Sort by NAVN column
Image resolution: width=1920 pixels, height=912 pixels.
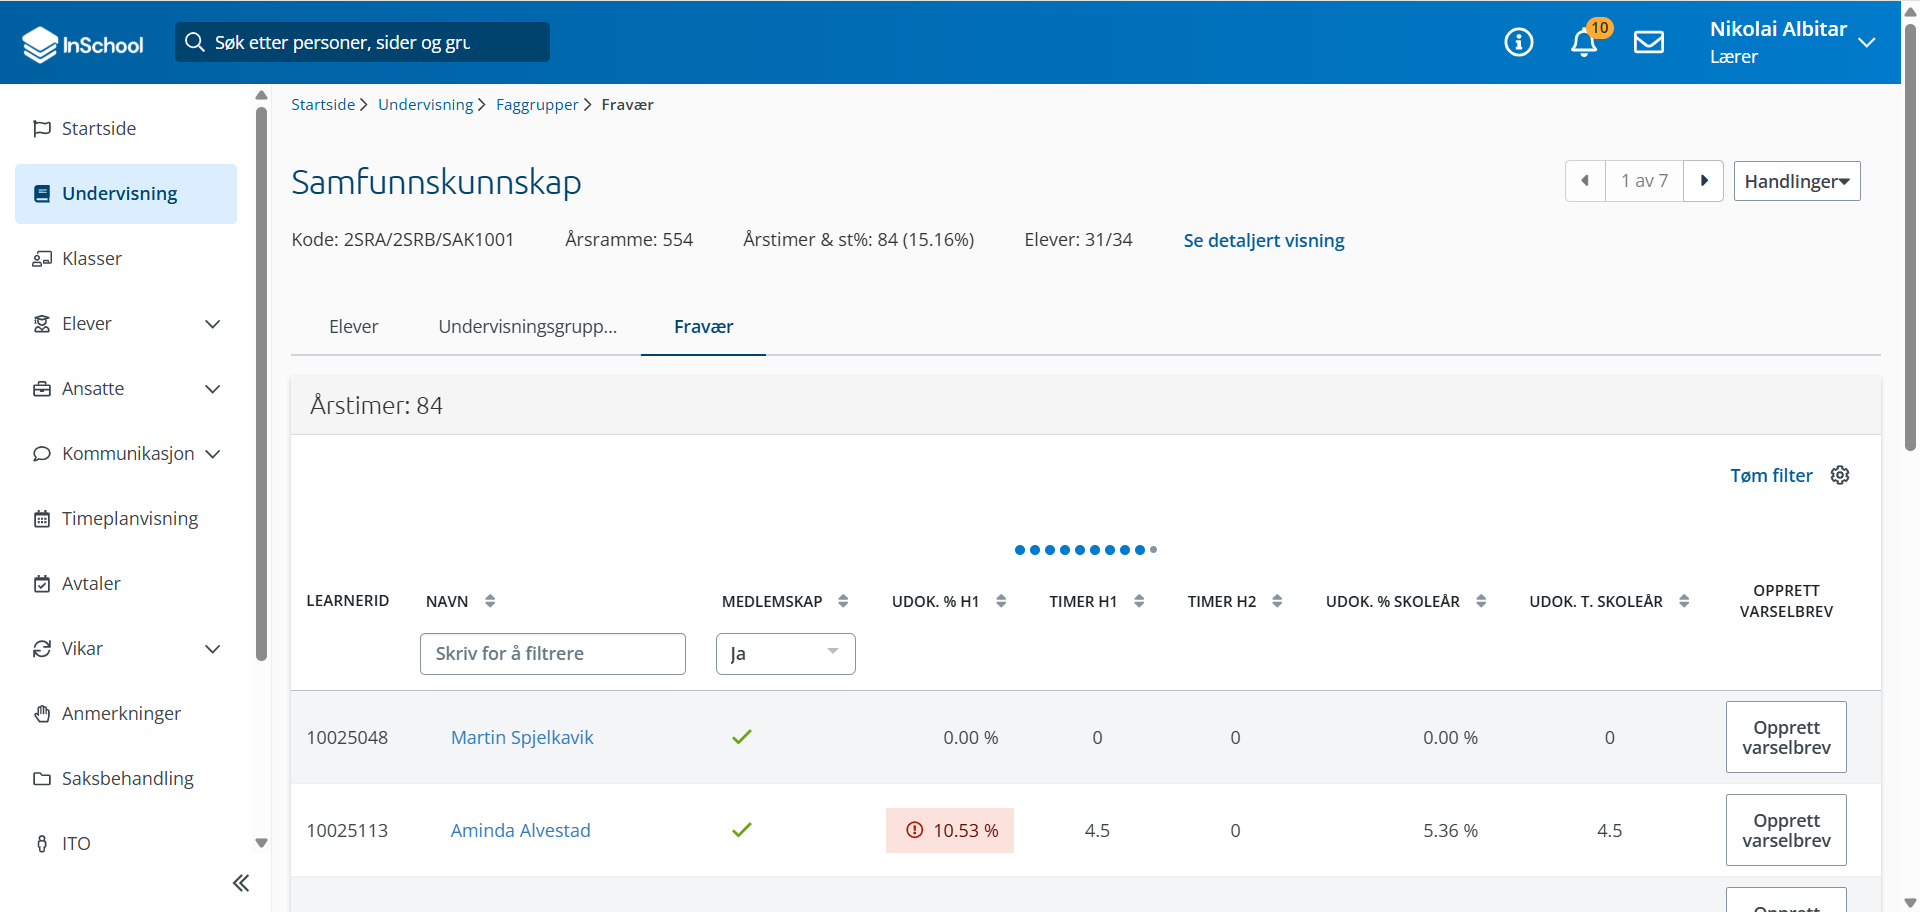pos(490,601)
